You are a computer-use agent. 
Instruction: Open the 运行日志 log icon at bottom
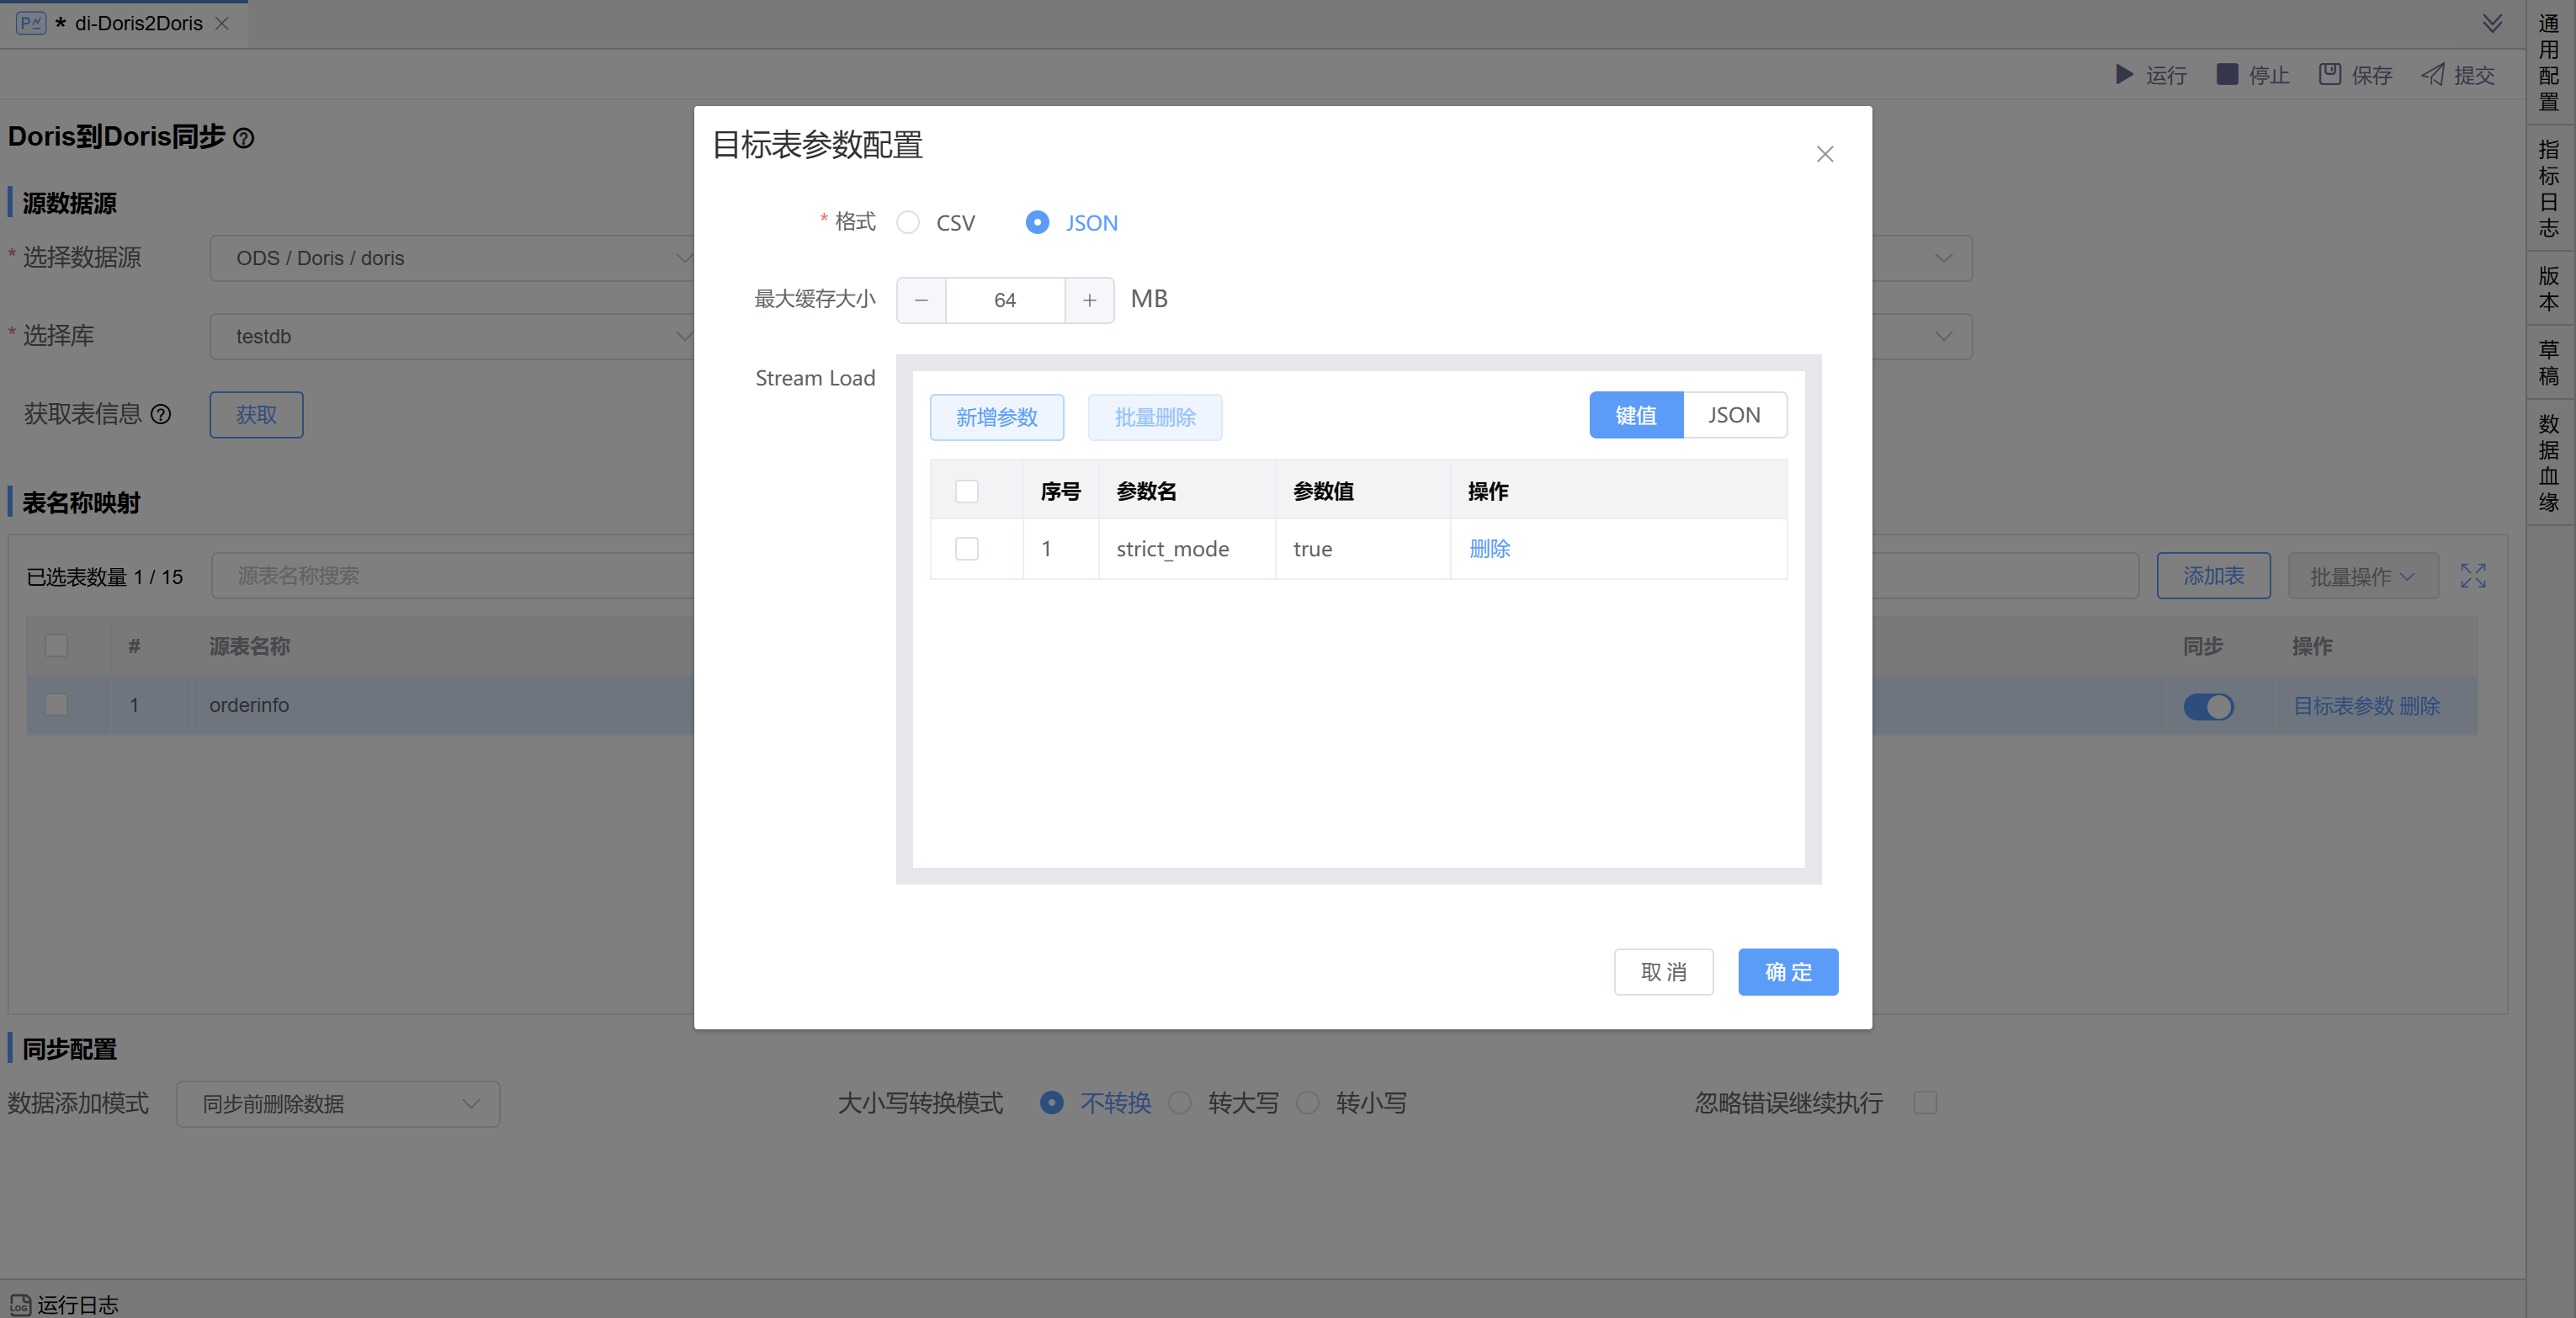click(x=20, y=1304)
